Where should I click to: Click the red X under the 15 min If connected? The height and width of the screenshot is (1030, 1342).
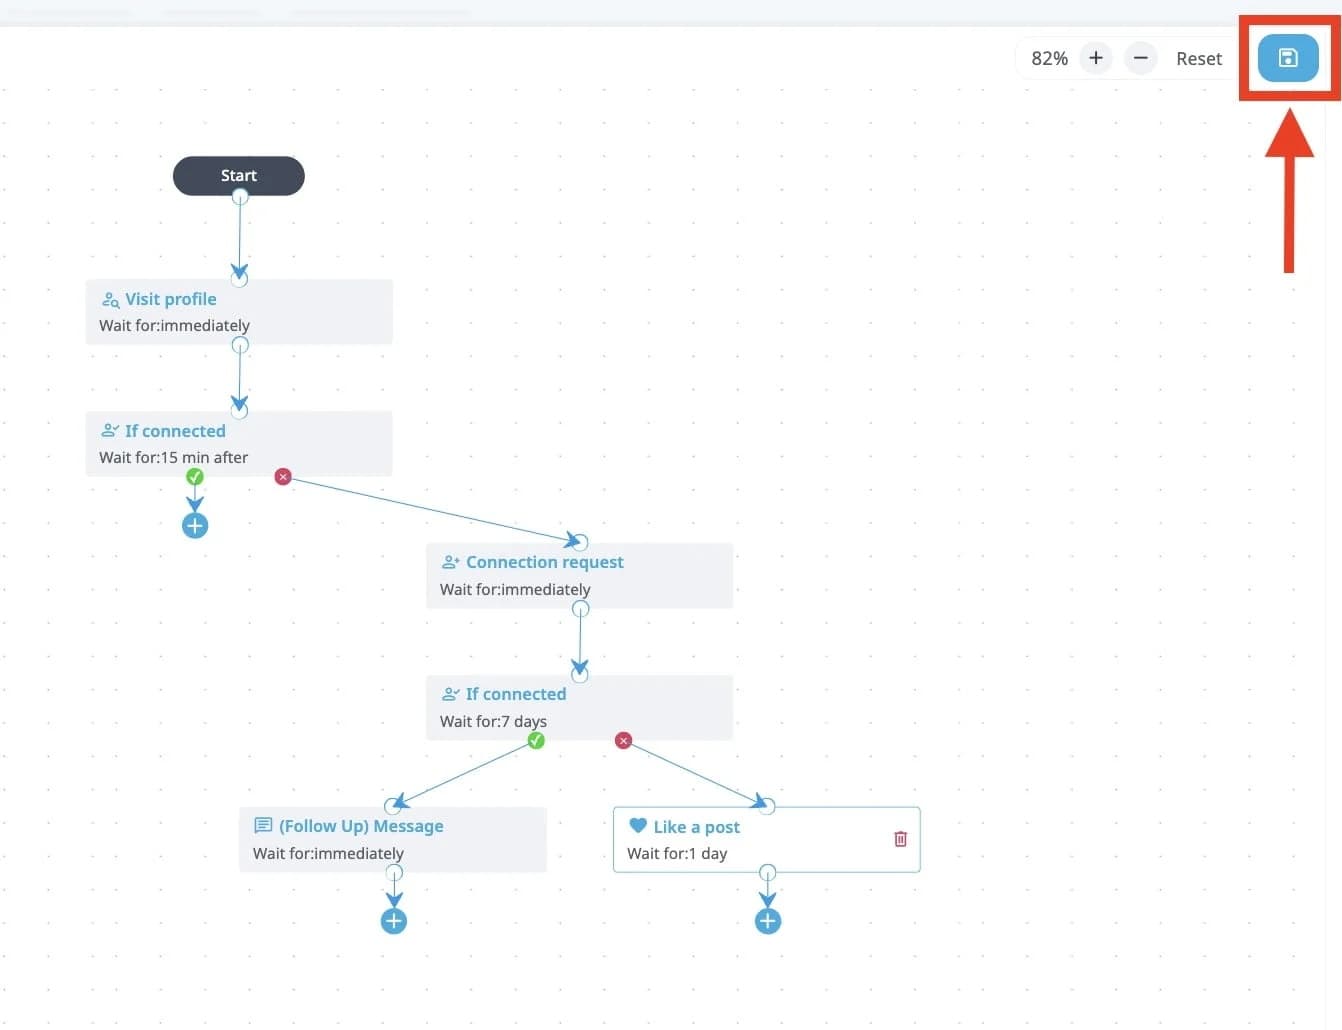click(x=283, y=477)
